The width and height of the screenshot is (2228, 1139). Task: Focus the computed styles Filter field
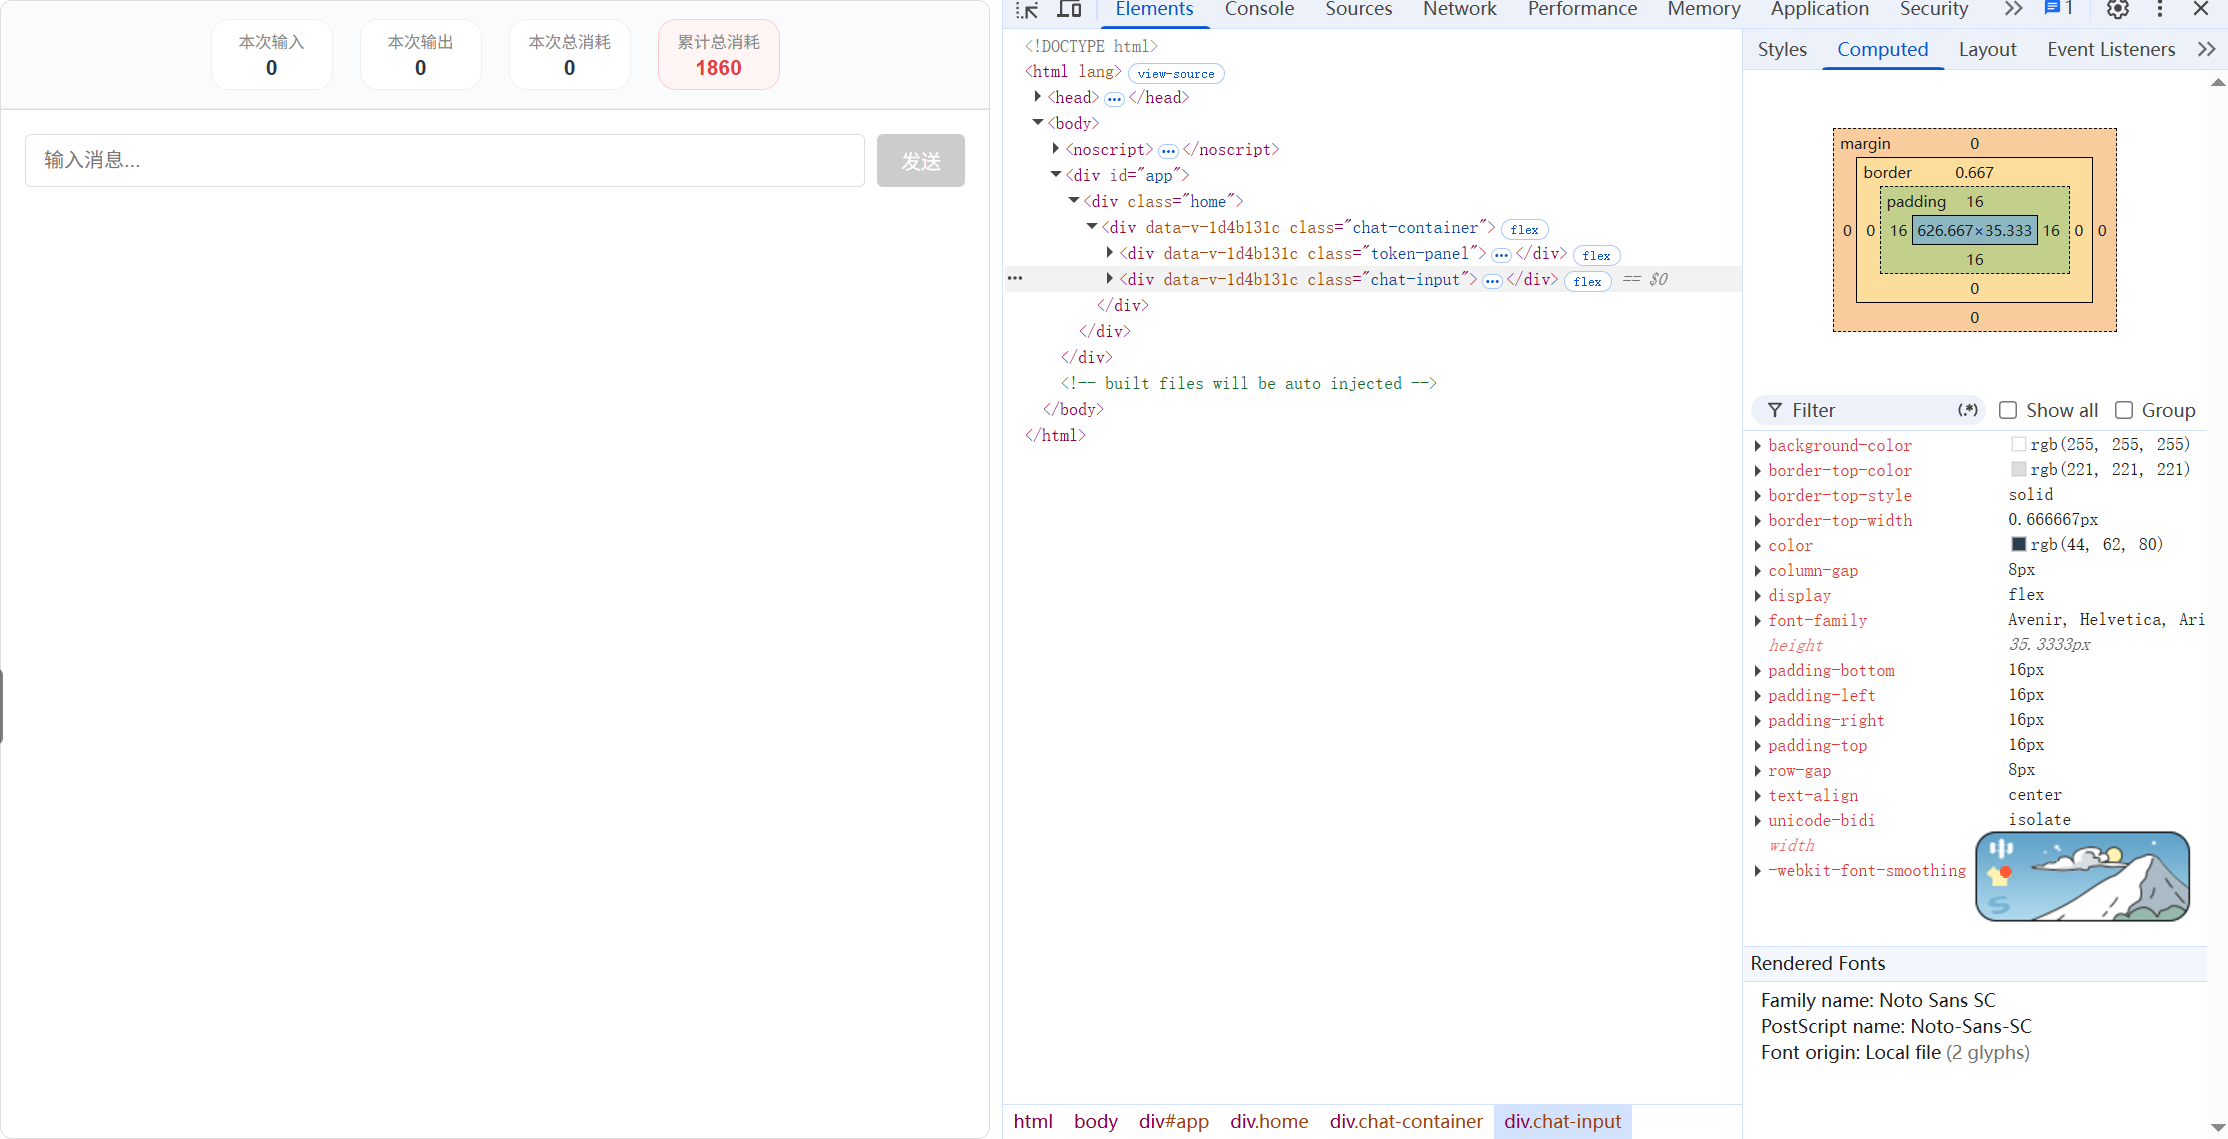(1870, 410)
